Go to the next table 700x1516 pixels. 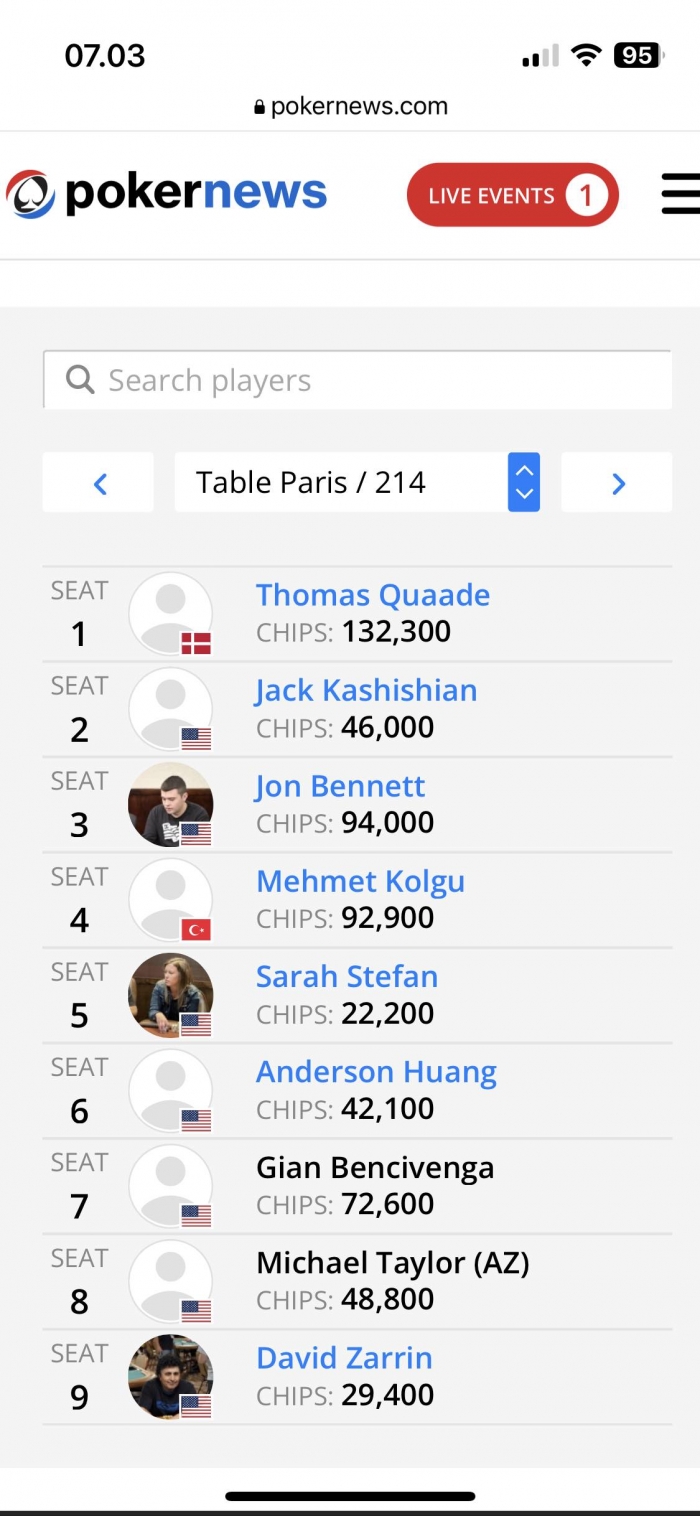(617, 483)
